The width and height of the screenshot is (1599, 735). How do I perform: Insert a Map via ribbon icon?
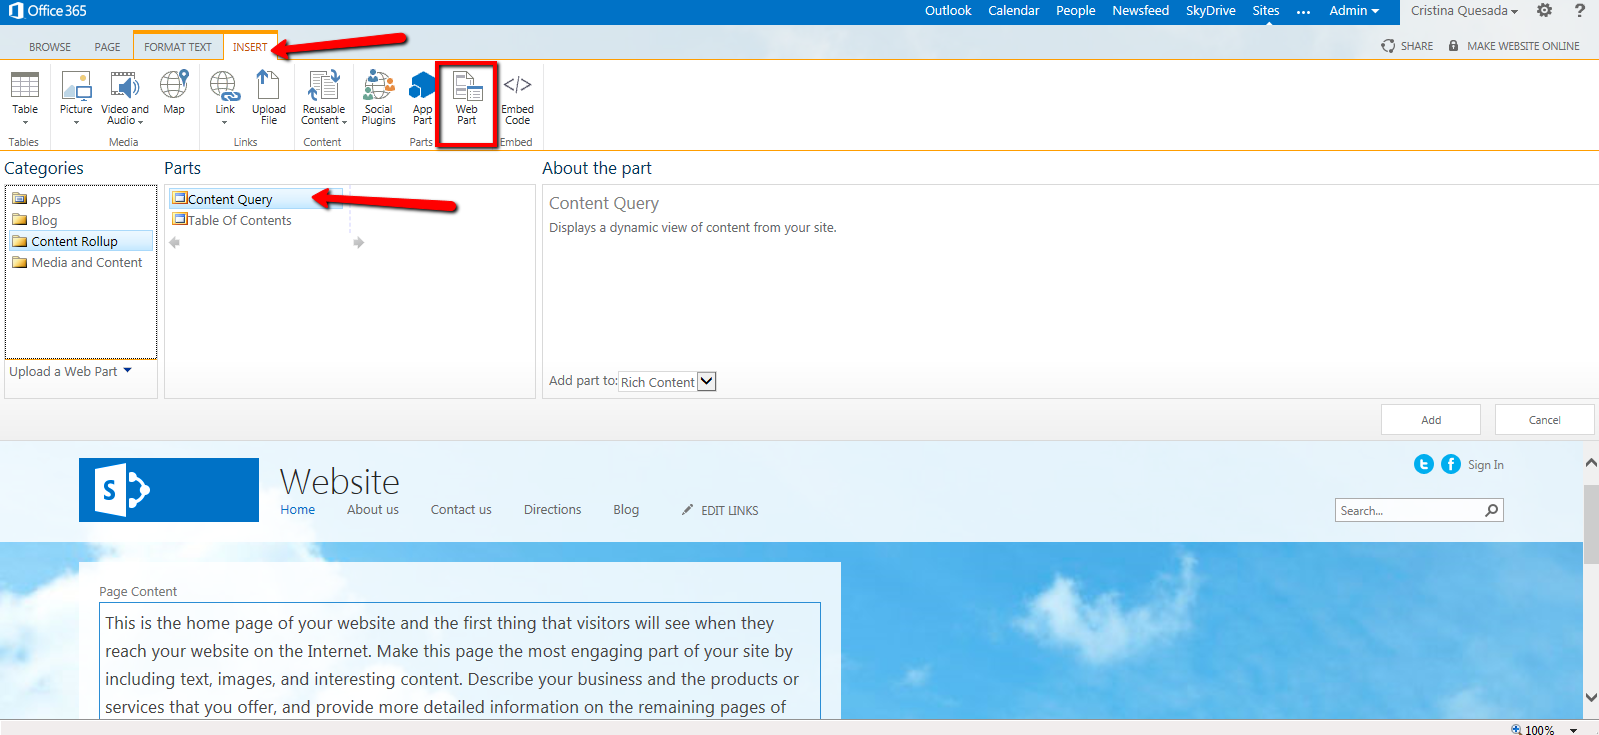174,93
